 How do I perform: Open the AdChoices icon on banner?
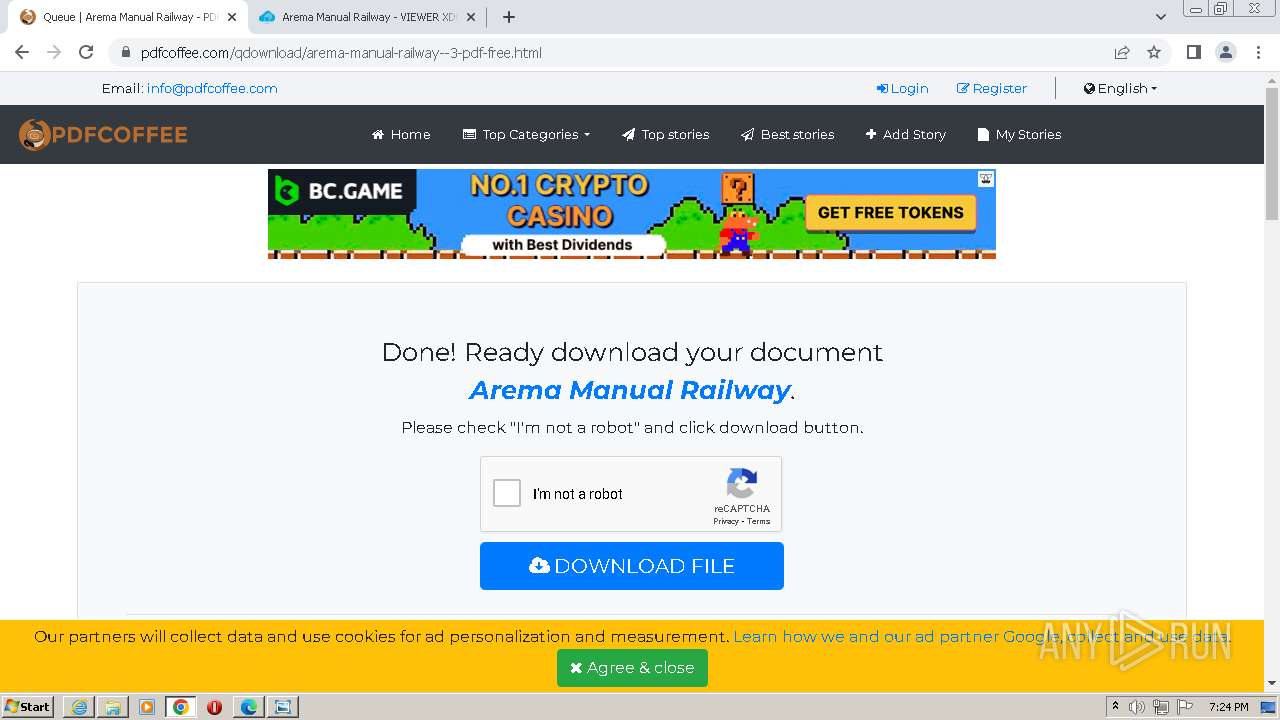(986, 179)
